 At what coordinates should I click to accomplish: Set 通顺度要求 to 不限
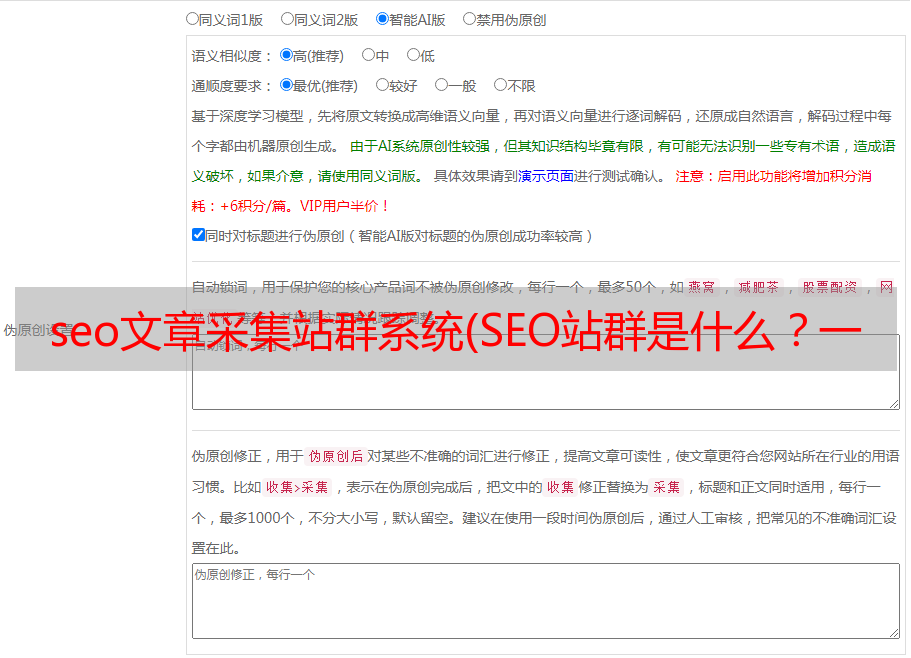500,85
